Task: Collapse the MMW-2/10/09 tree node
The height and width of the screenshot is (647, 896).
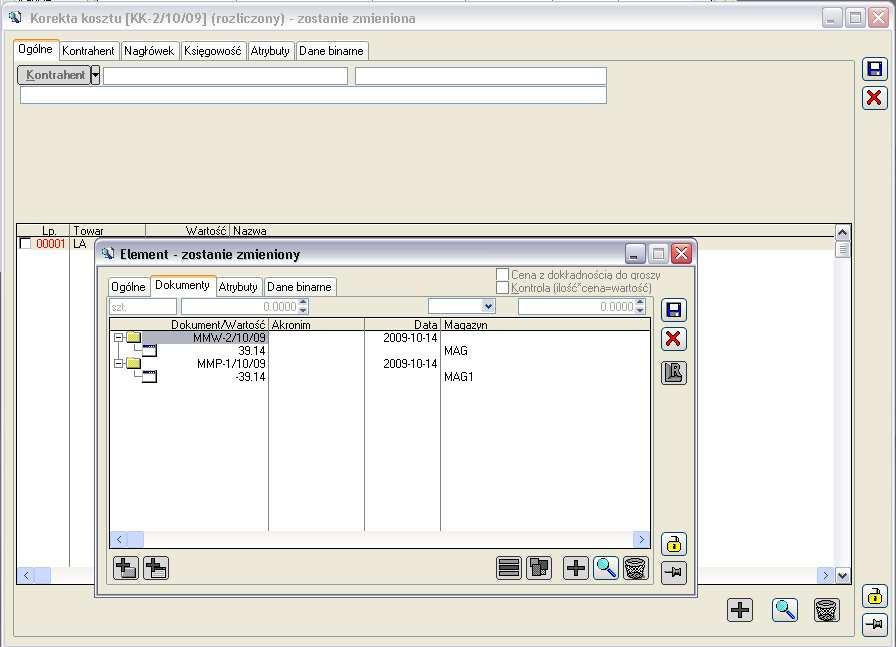Action: (118, 337)
